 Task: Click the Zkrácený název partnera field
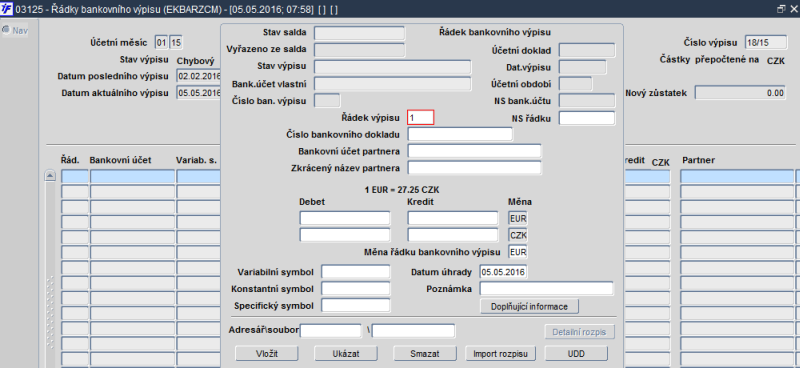[474, 167]
